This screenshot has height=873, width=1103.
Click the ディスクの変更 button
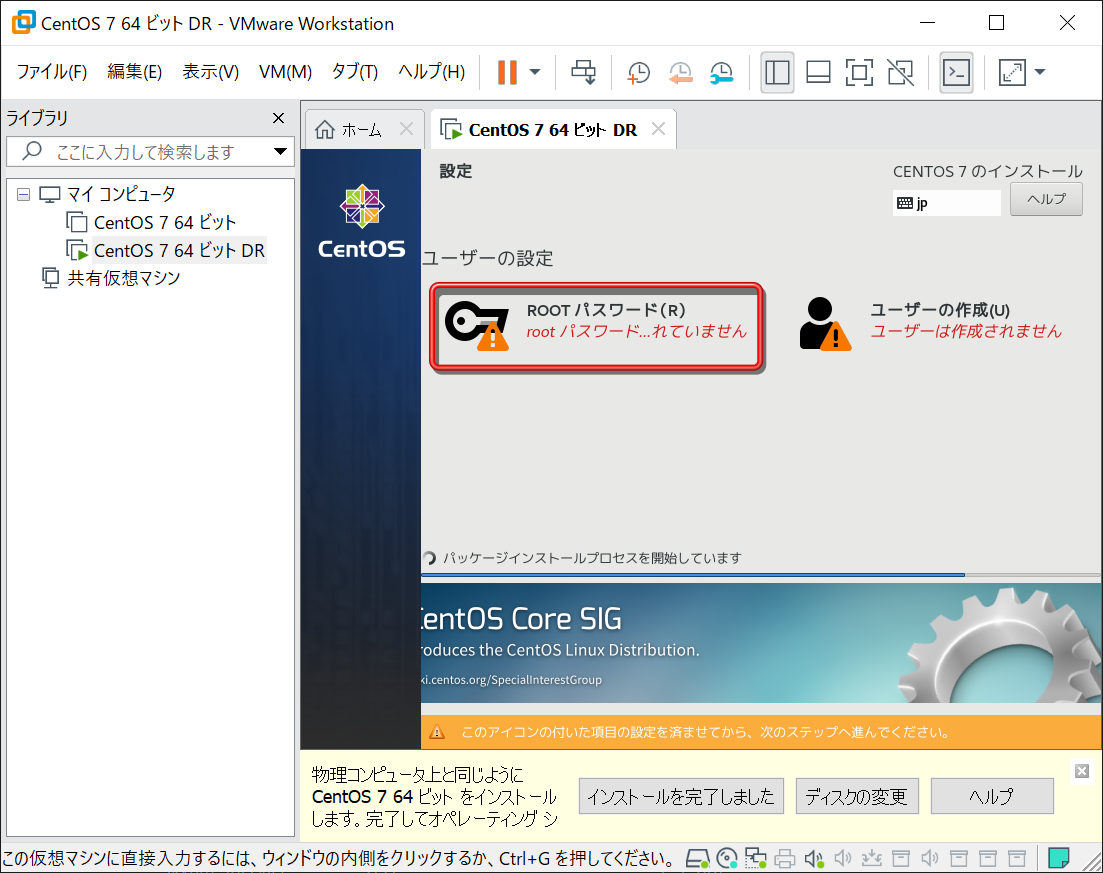(857, 796)
